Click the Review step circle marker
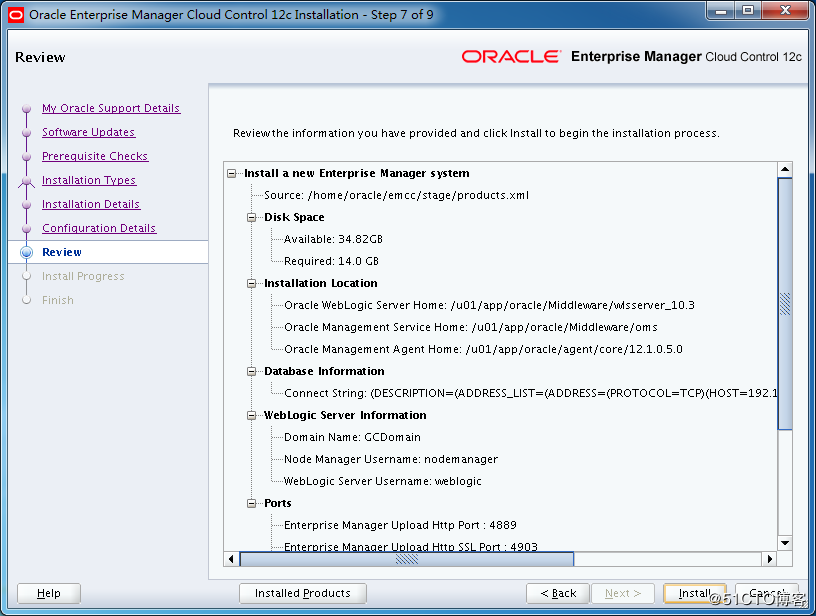816x616 pixels. point(27,252)
